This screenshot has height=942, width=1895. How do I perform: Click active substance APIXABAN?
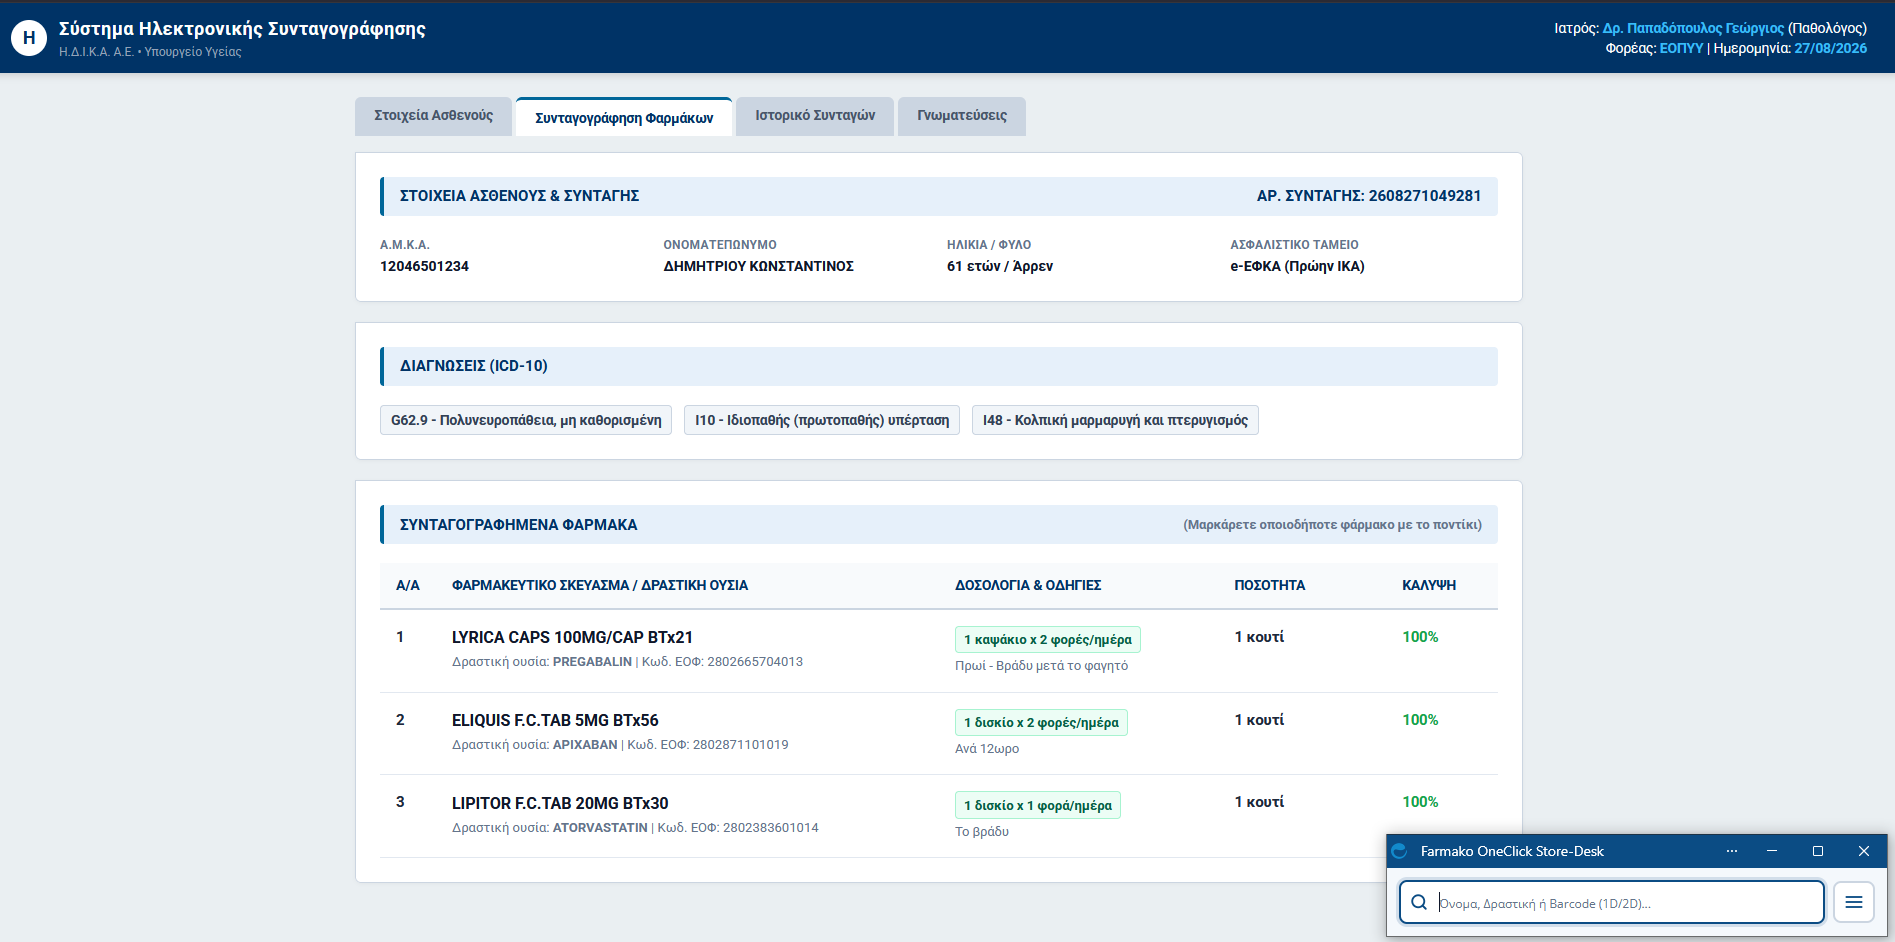[x=585, y=745]
